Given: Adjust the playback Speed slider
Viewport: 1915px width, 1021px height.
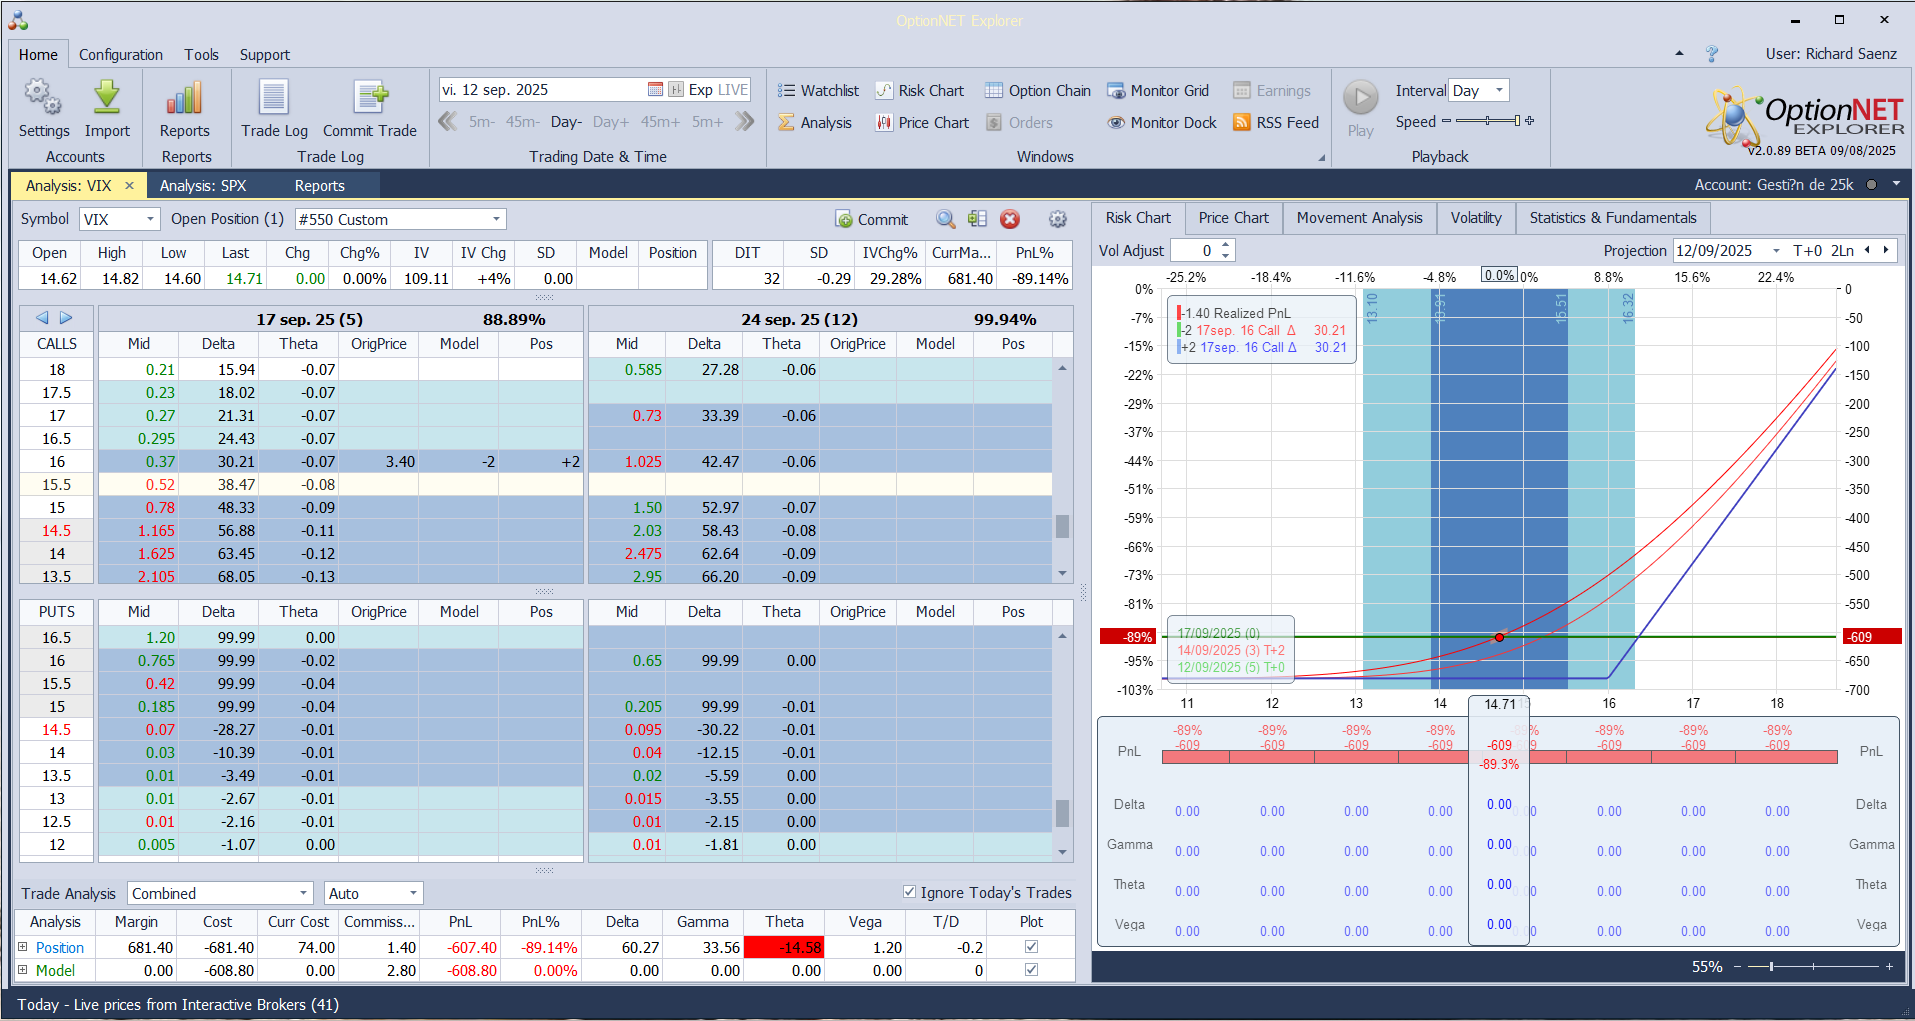Looking at the screenshot, I should pyautogui.click(x=1488, y=121).
